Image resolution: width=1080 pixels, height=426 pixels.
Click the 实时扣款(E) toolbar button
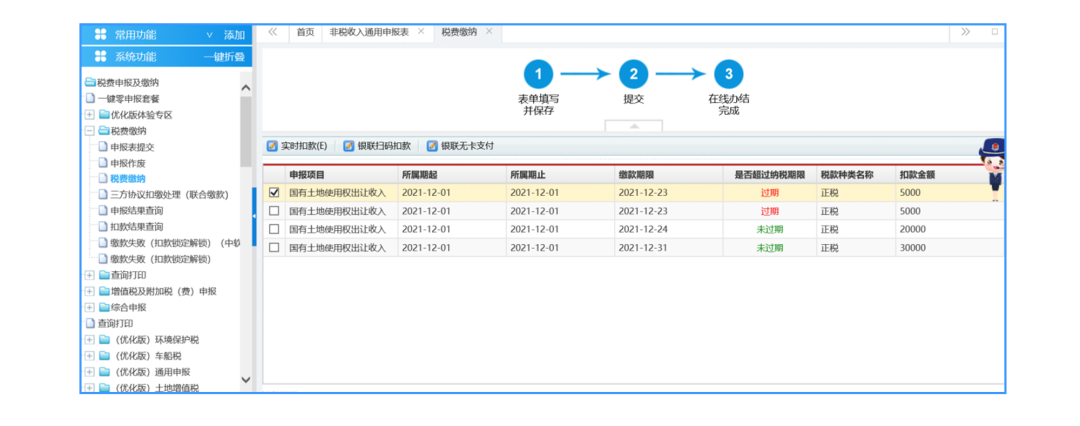297,146
